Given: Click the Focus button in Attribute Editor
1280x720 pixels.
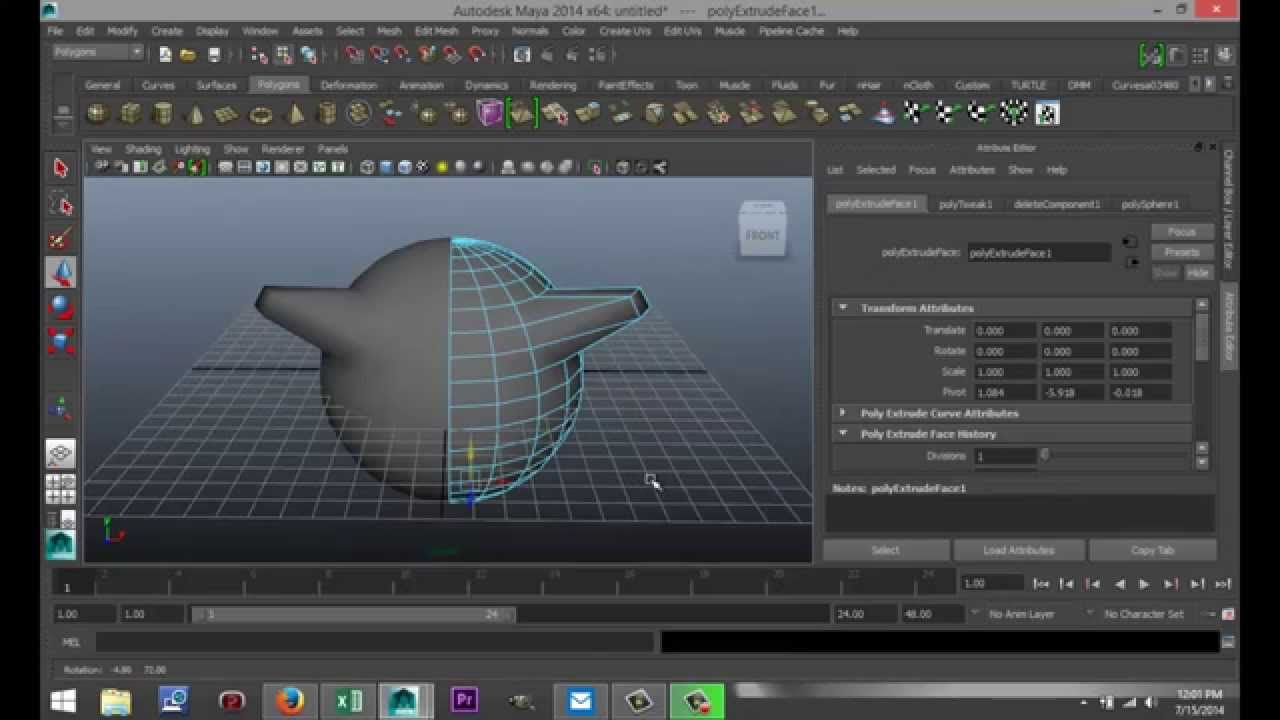Looking at the screenshot, I should point(1182,232).
